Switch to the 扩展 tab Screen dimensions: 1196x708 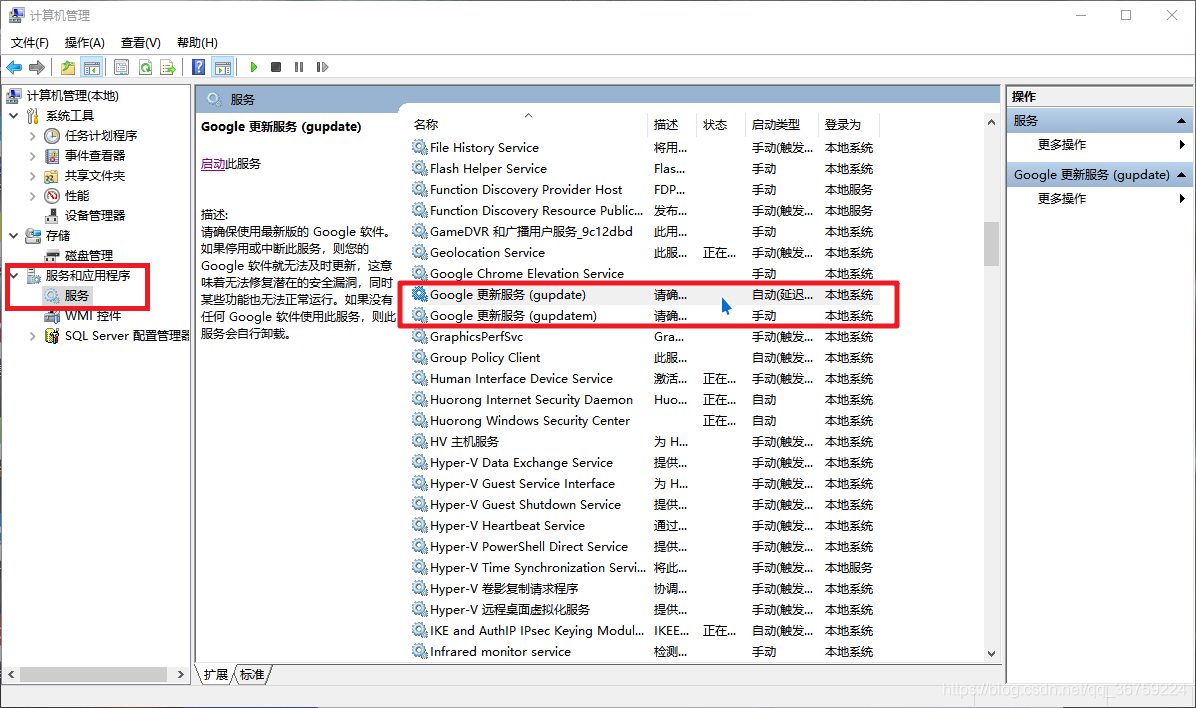click(x=216, y=674)
